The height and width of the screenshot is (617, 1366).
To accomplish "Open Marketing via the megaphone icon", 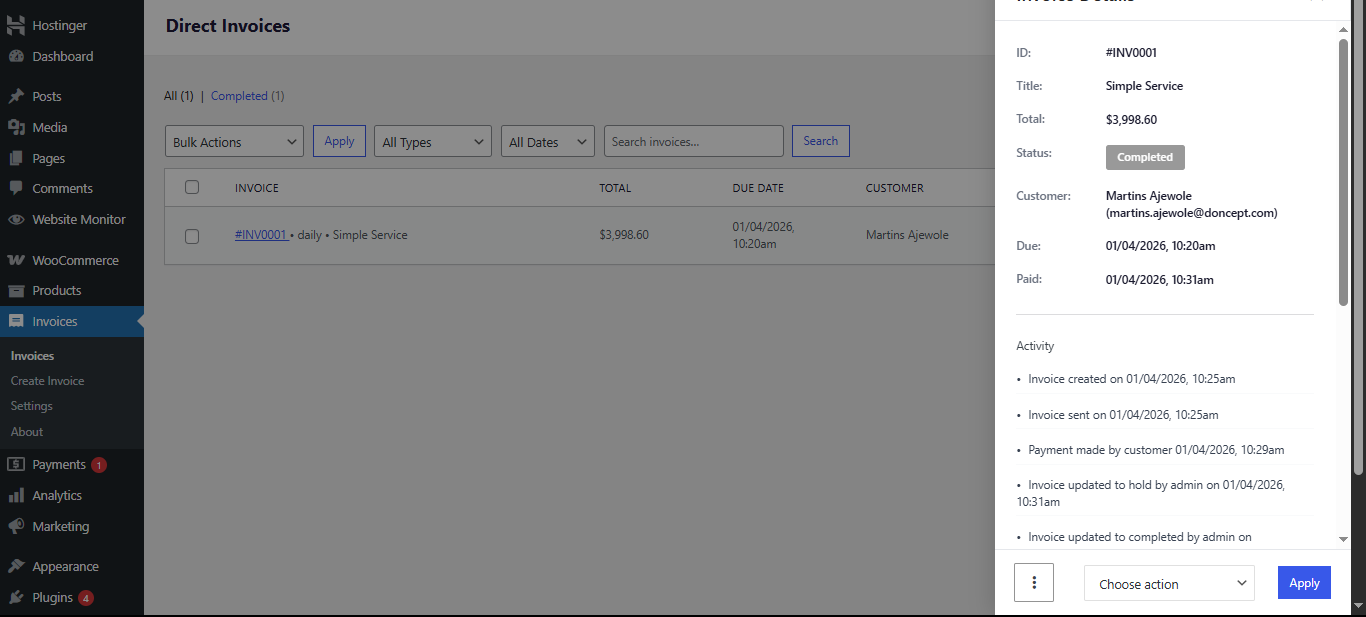I will (15, 526).
